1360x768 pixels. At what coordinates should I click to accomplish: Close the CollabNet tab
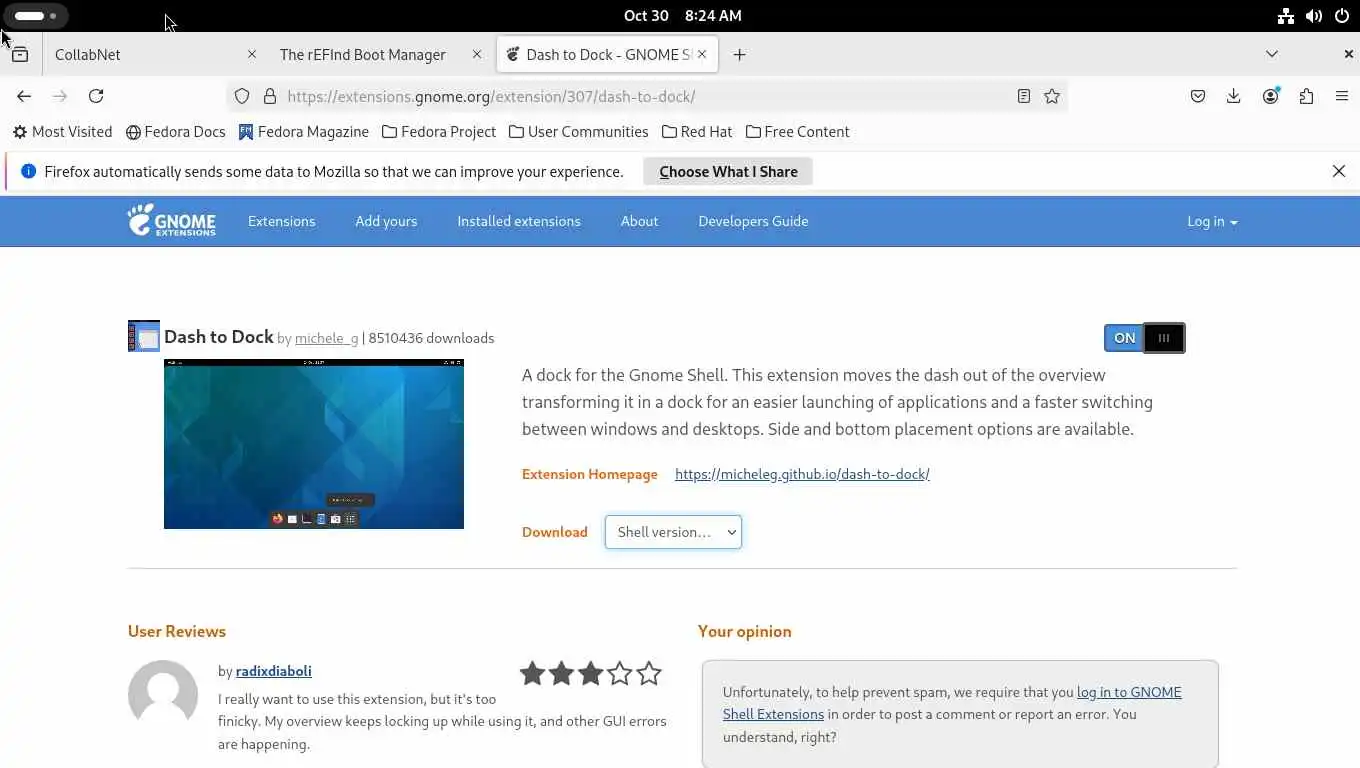click(x=252, y=54)
